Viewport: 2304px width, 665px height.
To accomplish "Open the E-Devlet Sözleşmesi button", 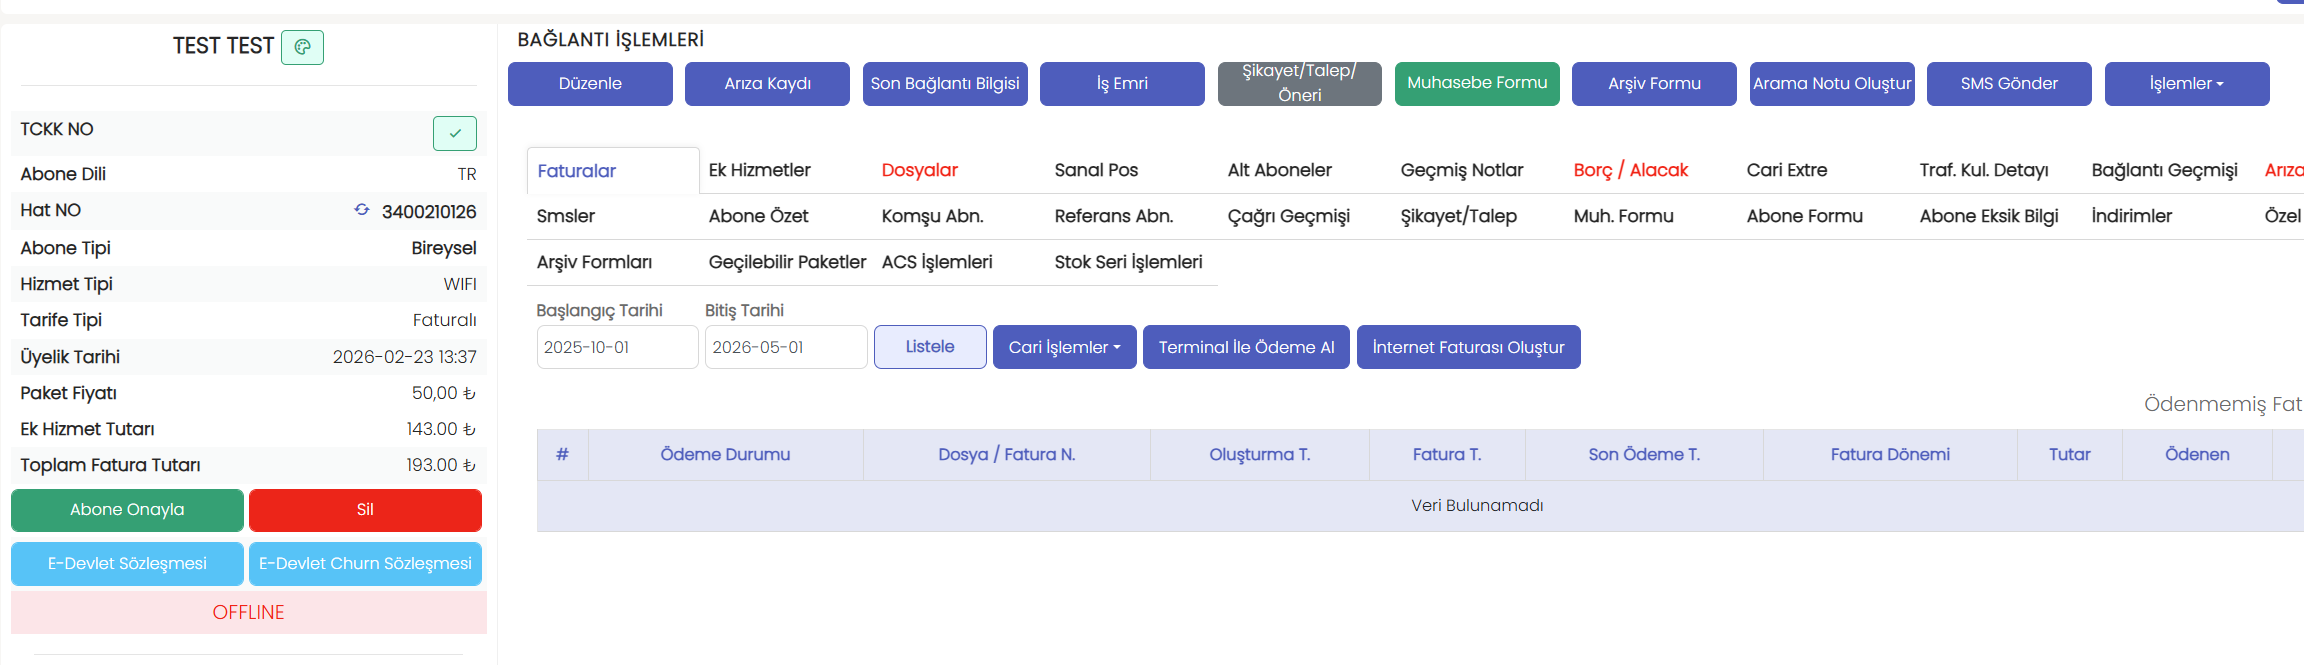I will (127, 564).
